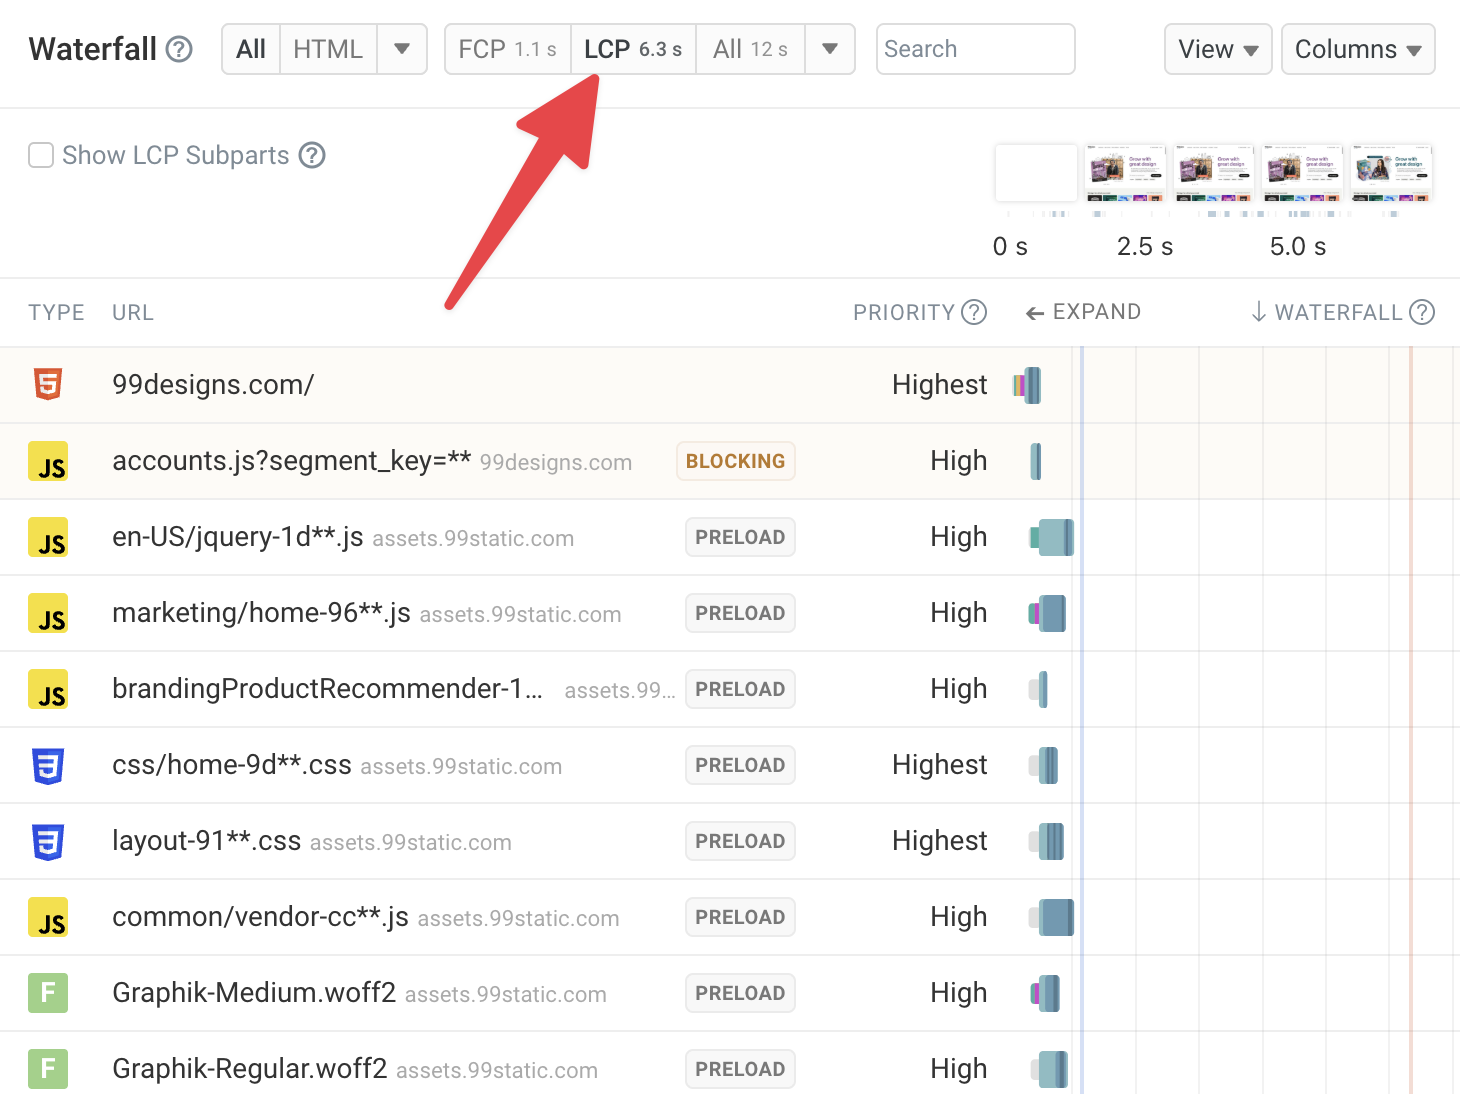Open the common/vendor-cc**.js request
The height and width of the screenshot is (1094, 1460).
tap(260, 917)
